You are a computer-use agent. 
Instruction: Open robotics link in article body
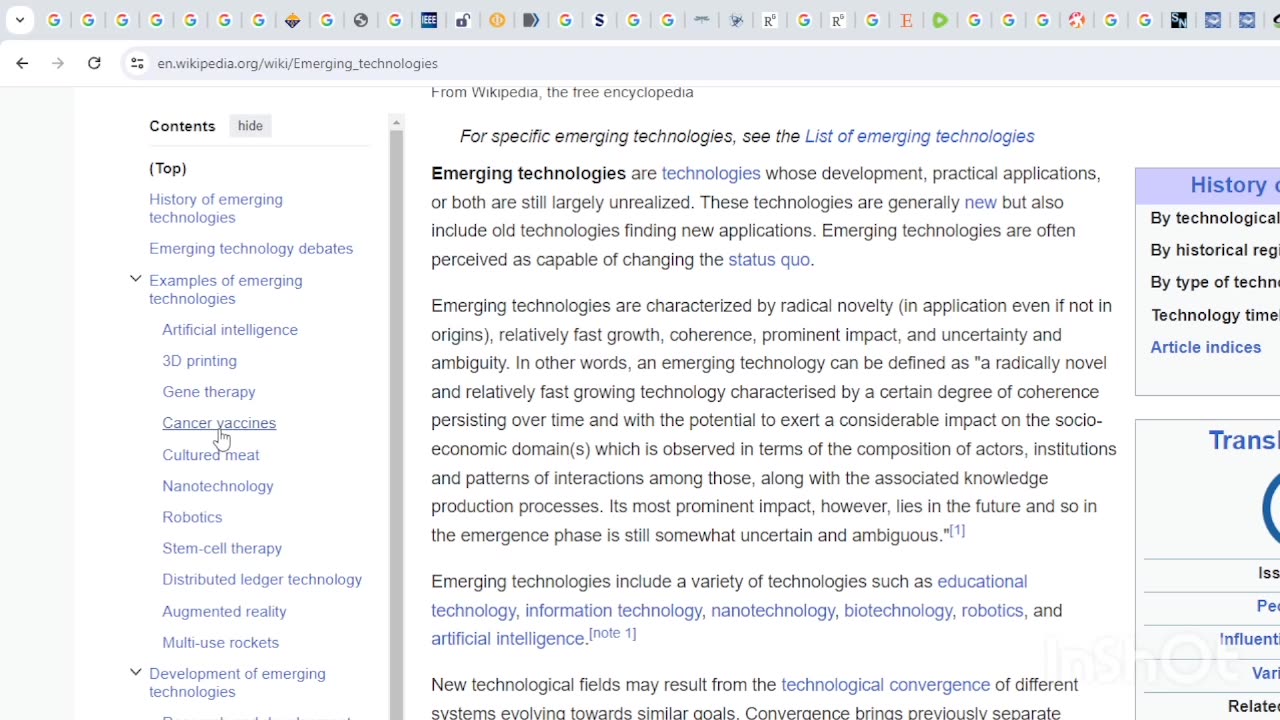point(992,610)
